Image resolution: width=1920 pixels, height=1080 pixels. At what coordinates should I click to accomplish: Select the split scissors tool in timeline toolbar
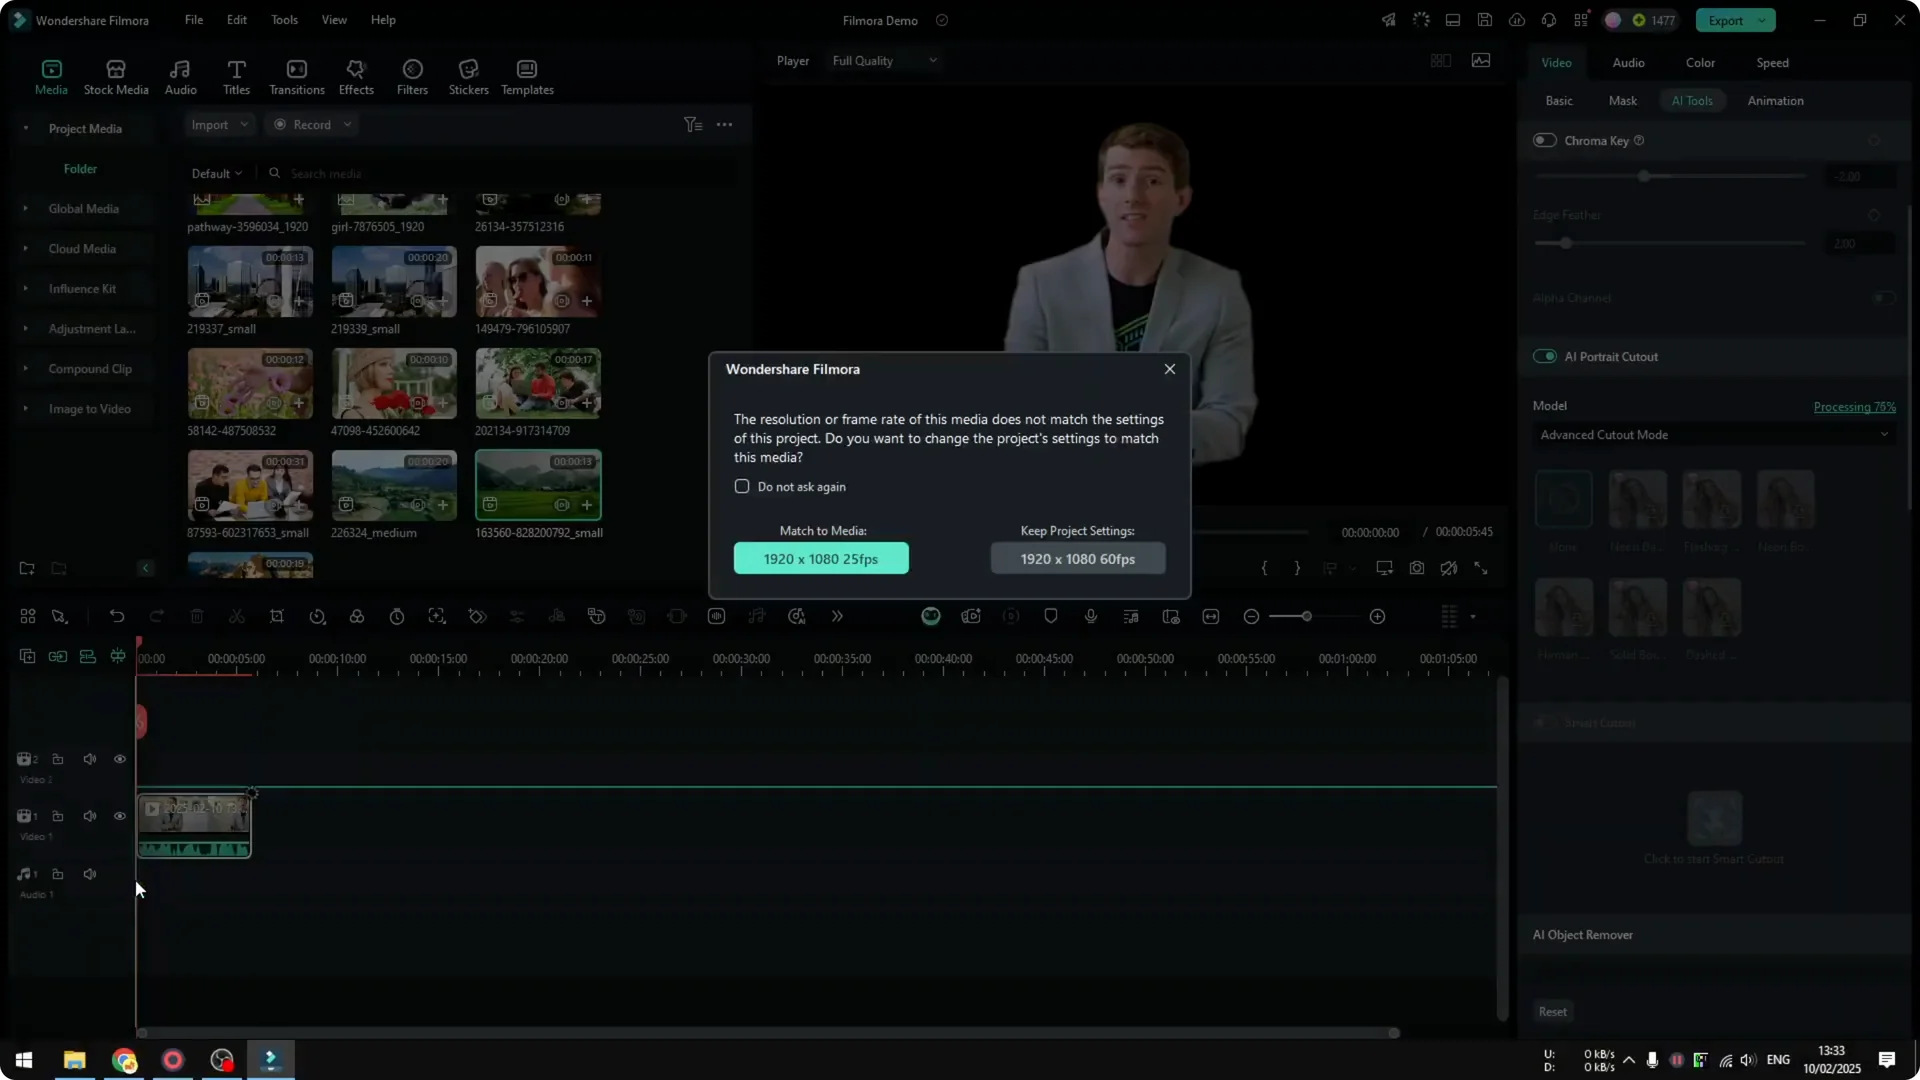(x=237, y=616)
